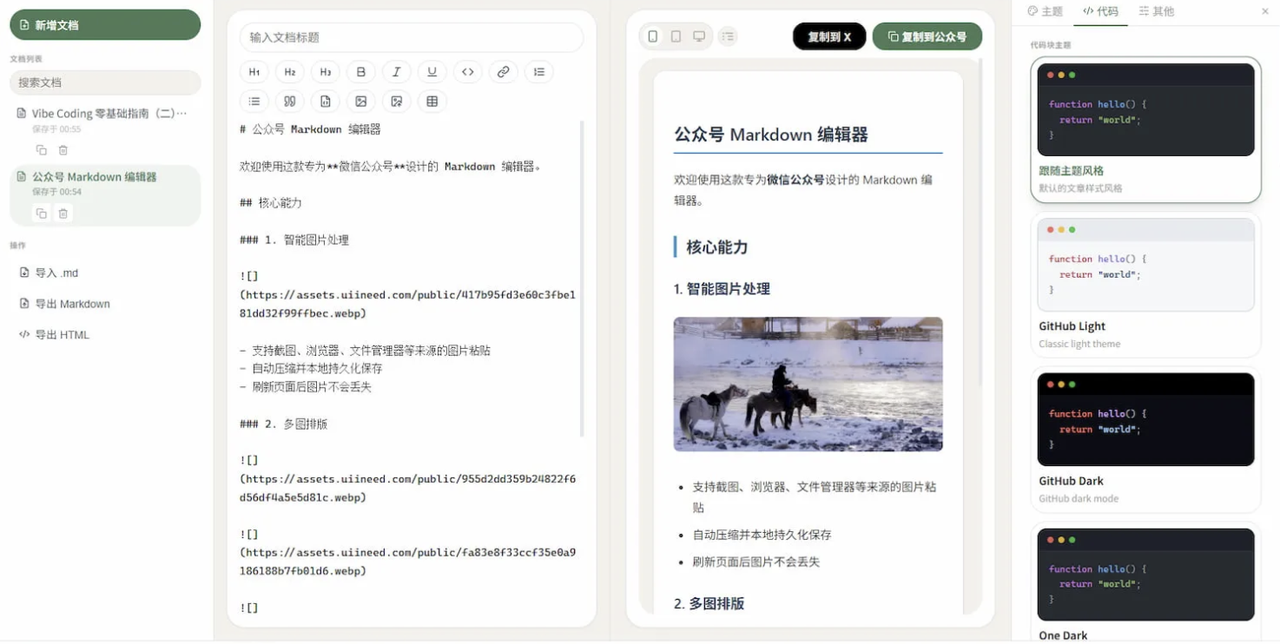Open the 代码 tab
Screen dimensions: 1280x644
(1100, 11)
